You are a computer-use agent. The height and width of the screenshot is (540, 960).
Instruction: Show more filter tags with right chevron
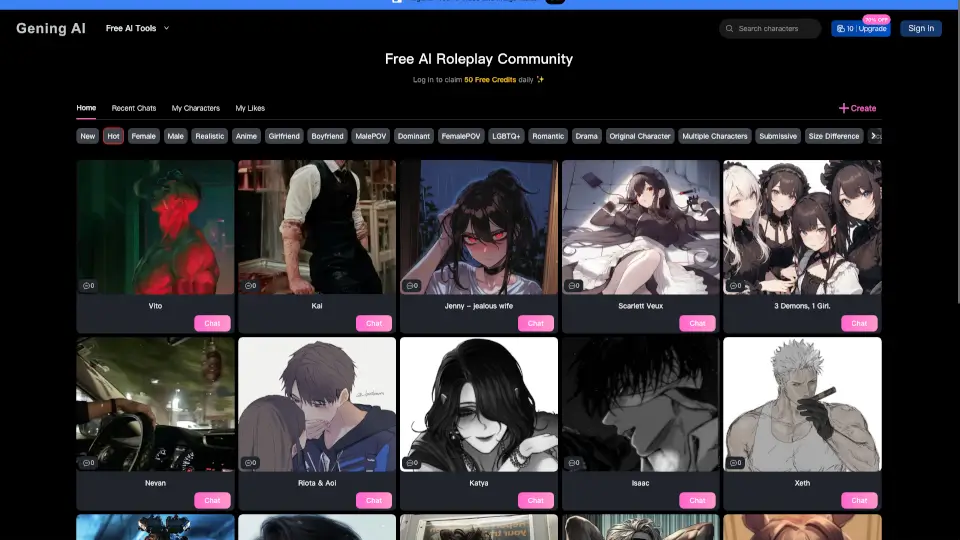pos(874,136)
